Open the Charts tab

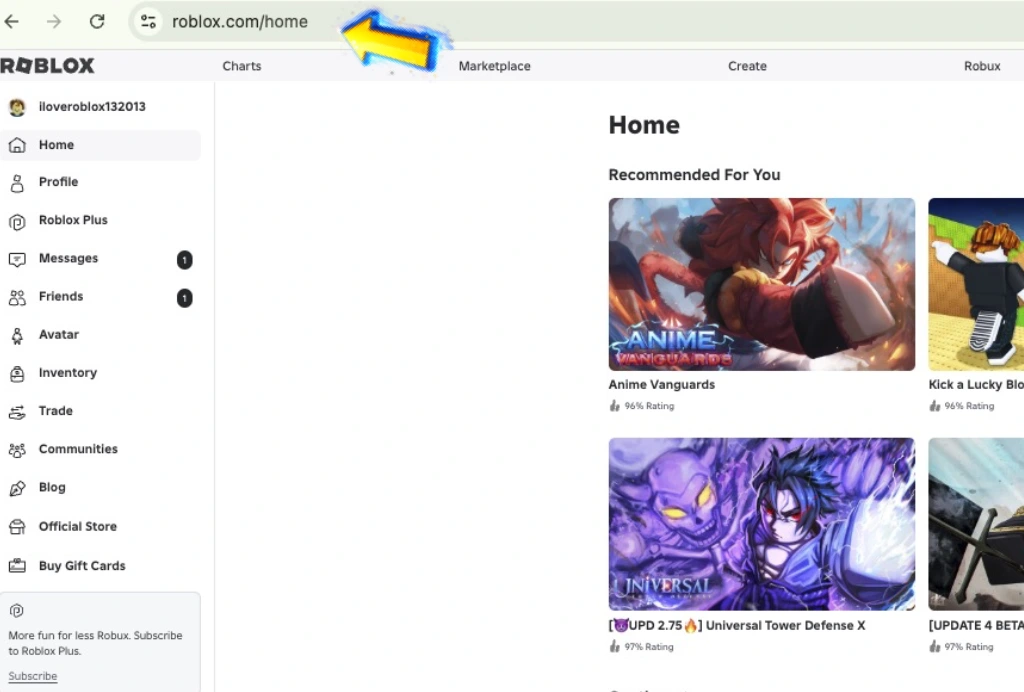point(242,66)
